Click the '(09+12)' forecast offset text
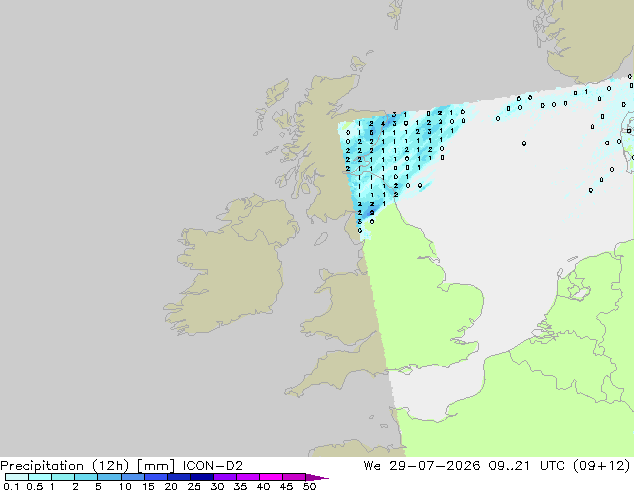This screenshot has height=490, width=634. [601, 466]
